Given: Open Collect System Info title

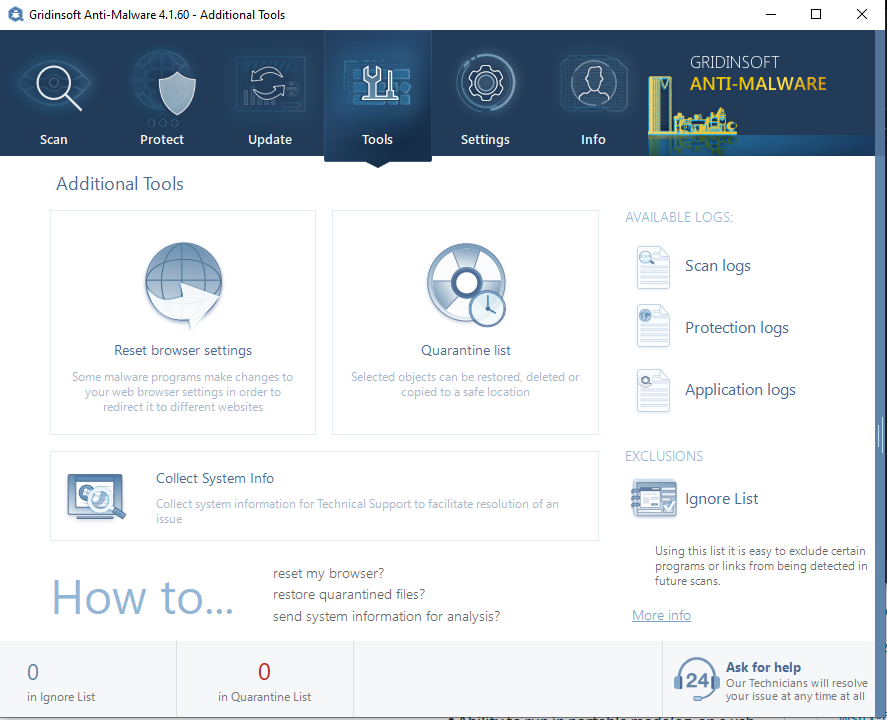Looking at the screenshot, I should coord(215,478).
